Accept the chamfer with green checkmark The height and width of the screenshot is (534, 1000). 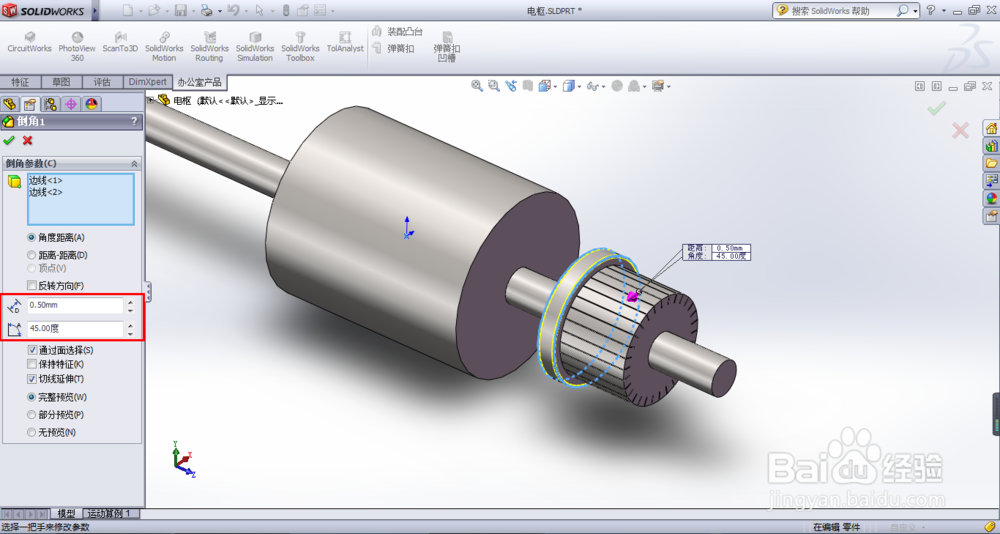9,140
